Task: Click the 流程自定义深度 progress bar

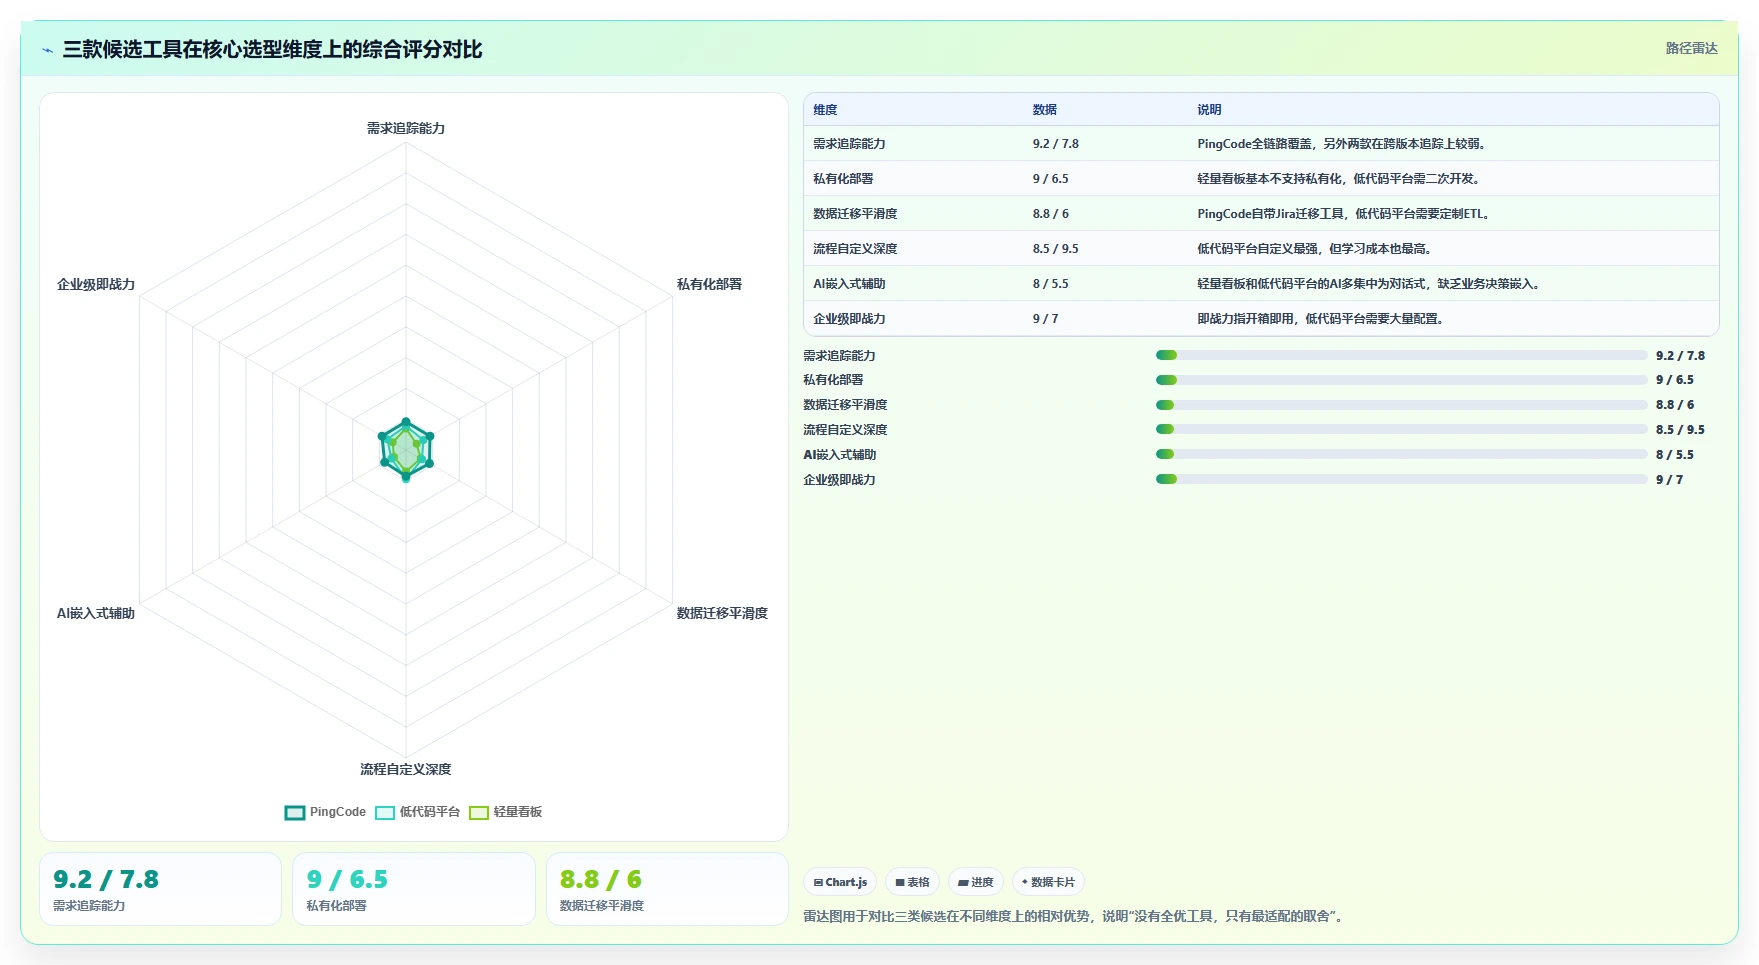Action: 1401,429
